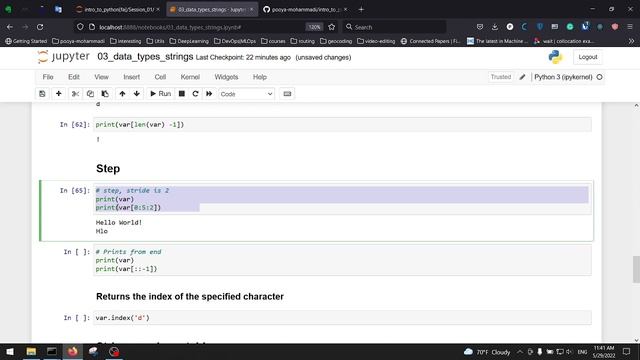Click the Python logo icon

(555, 57)
